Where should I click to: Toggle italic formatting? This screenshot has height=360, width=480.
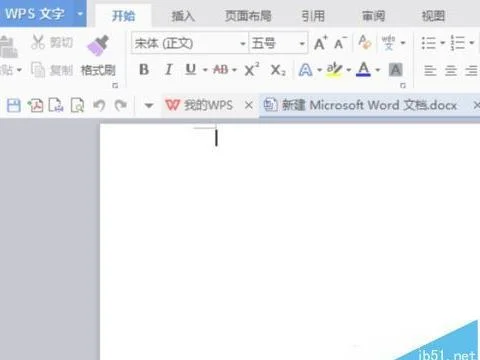coord(169,70)
